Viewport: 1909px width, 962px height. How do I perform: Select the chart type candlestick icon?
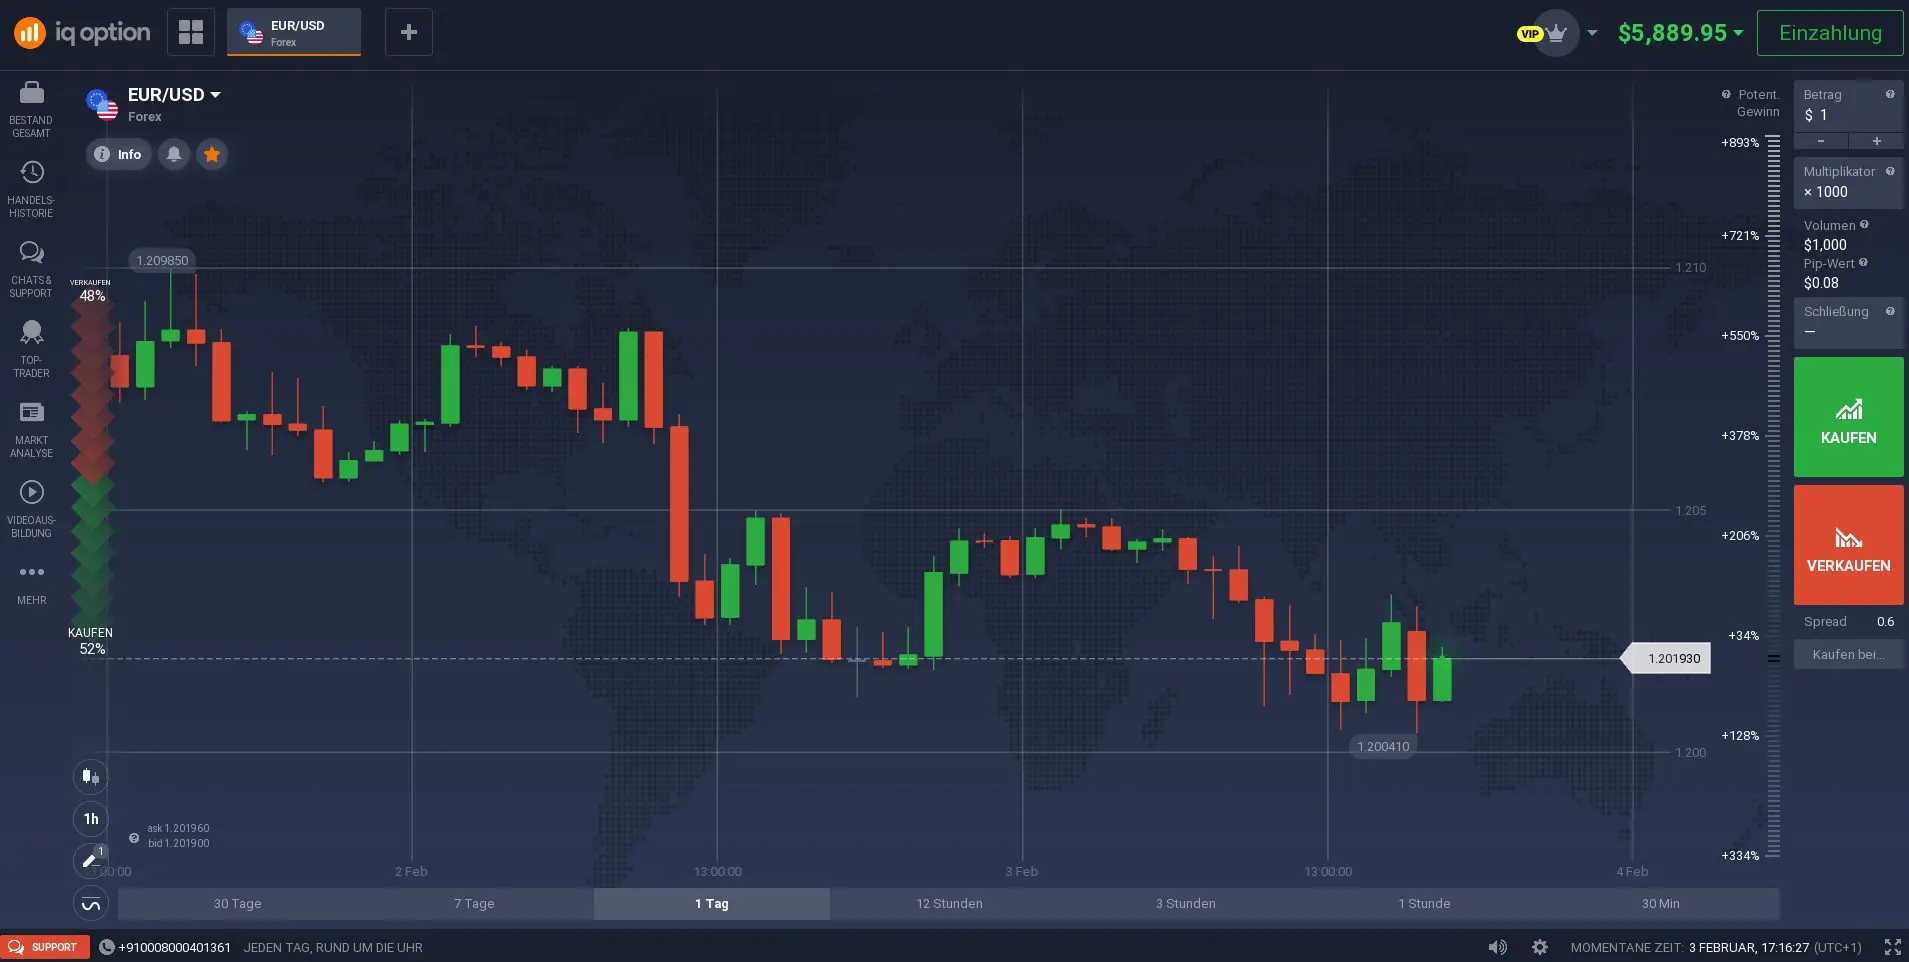(x=90, y=777)
